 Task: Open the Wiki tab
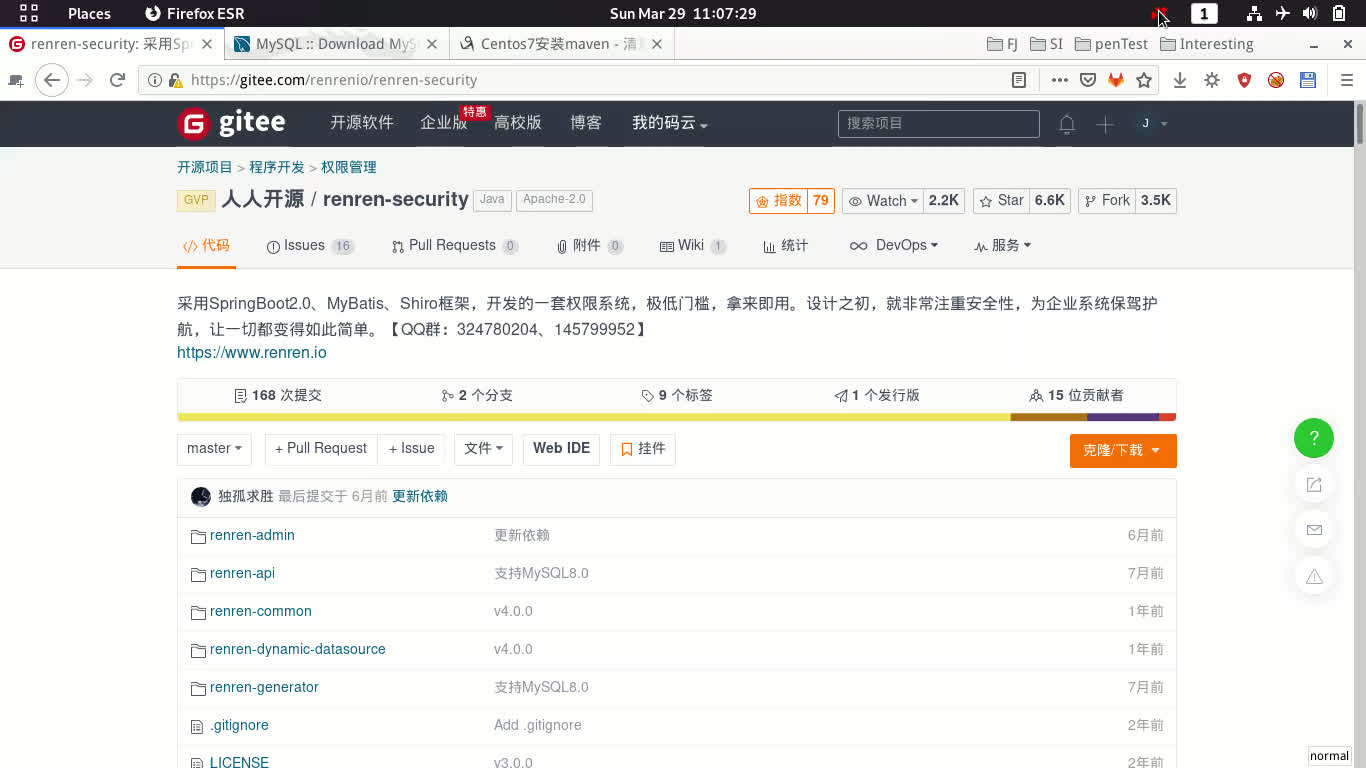693,246
